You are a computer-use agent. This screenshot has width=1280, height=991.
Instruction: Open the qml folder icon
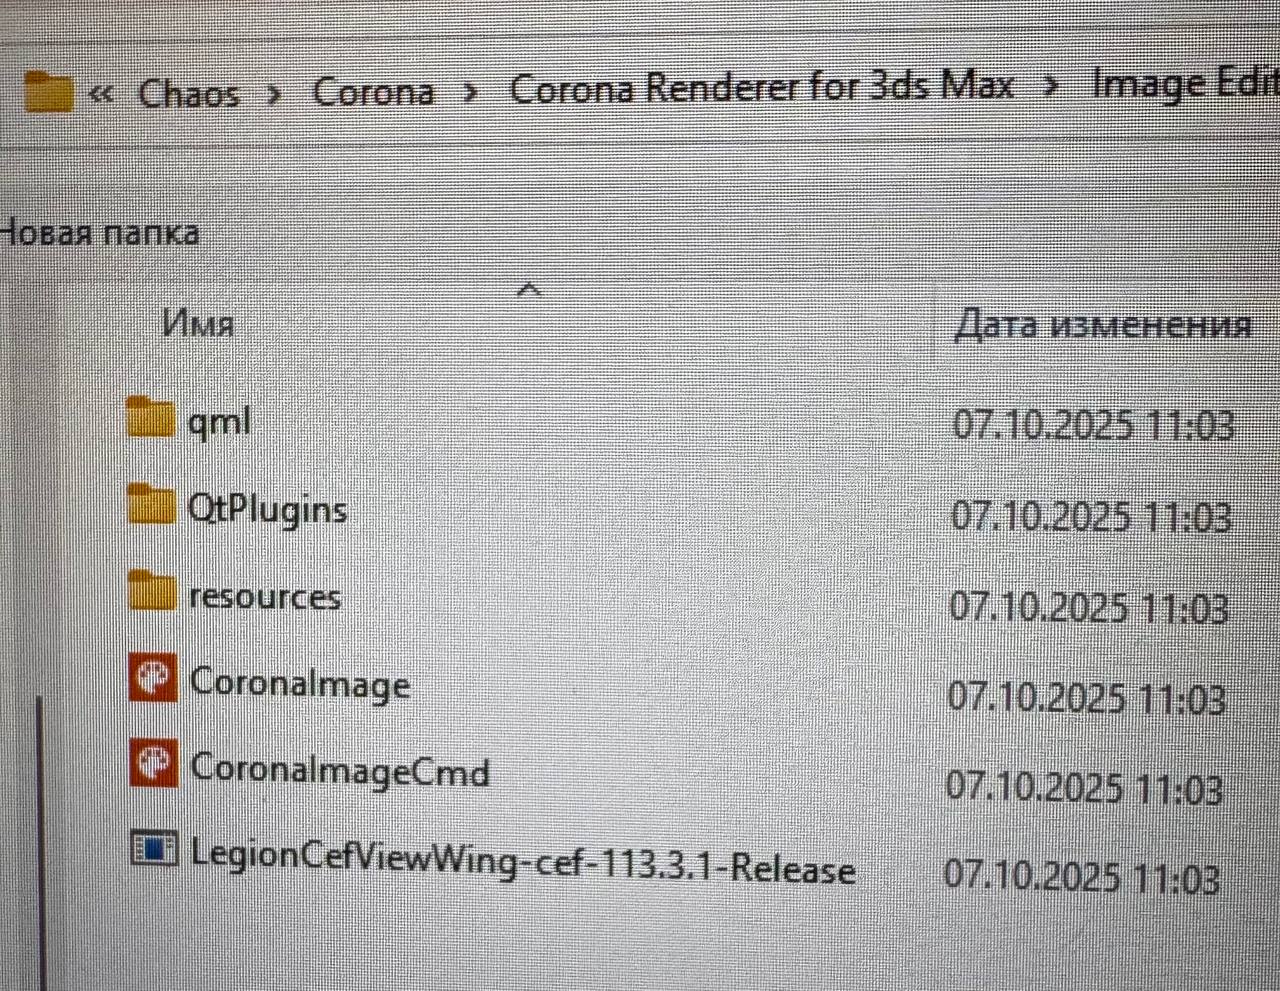pyautogui.click(x=151, y=417)
